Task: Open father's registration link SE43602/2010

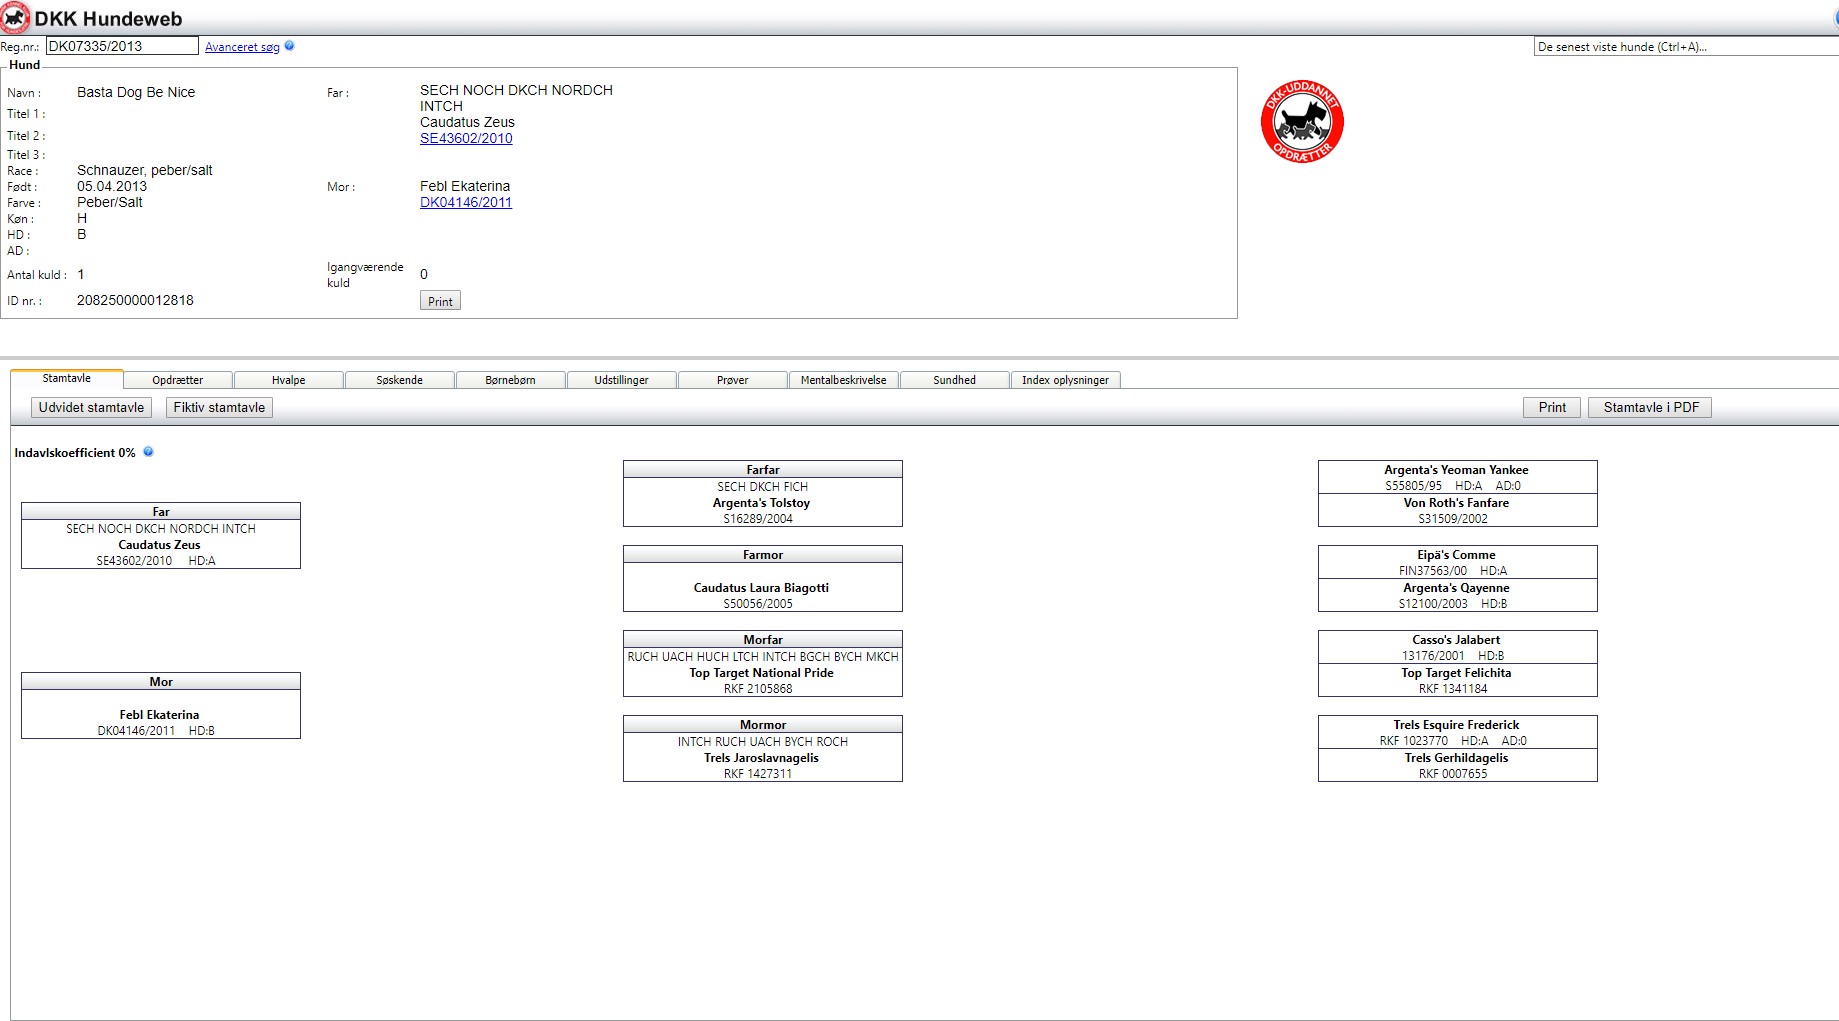Action: pyautogui.click(x=466, y=138)
